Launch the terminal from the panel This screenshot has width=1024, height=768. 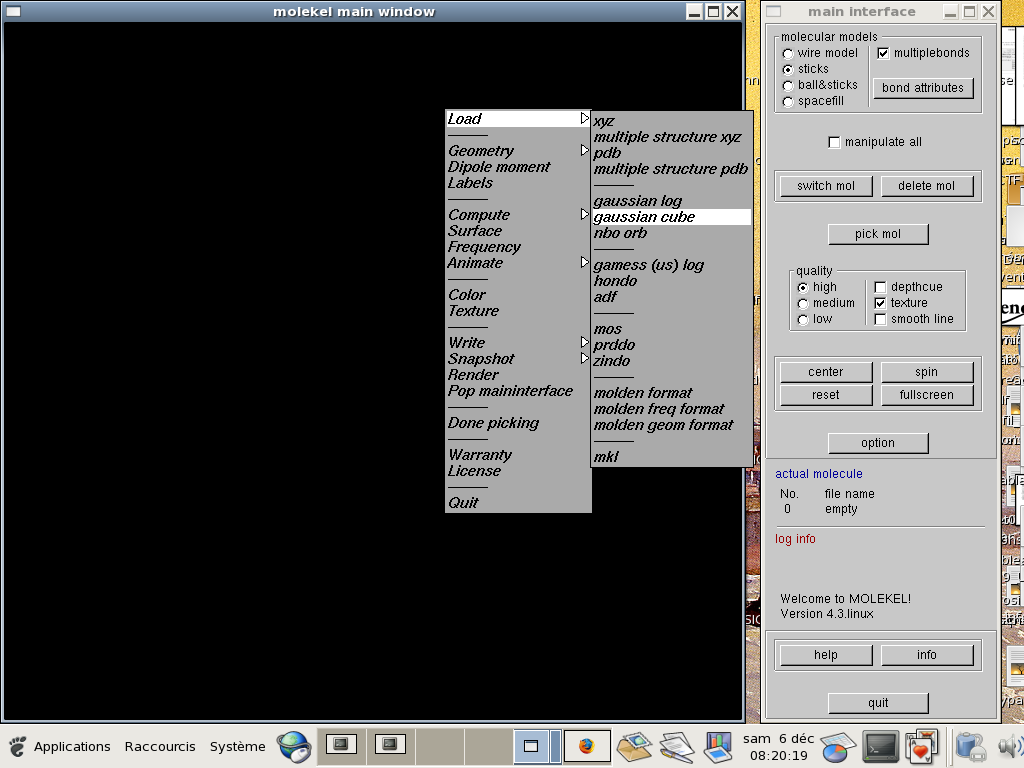tap(880, 746)
